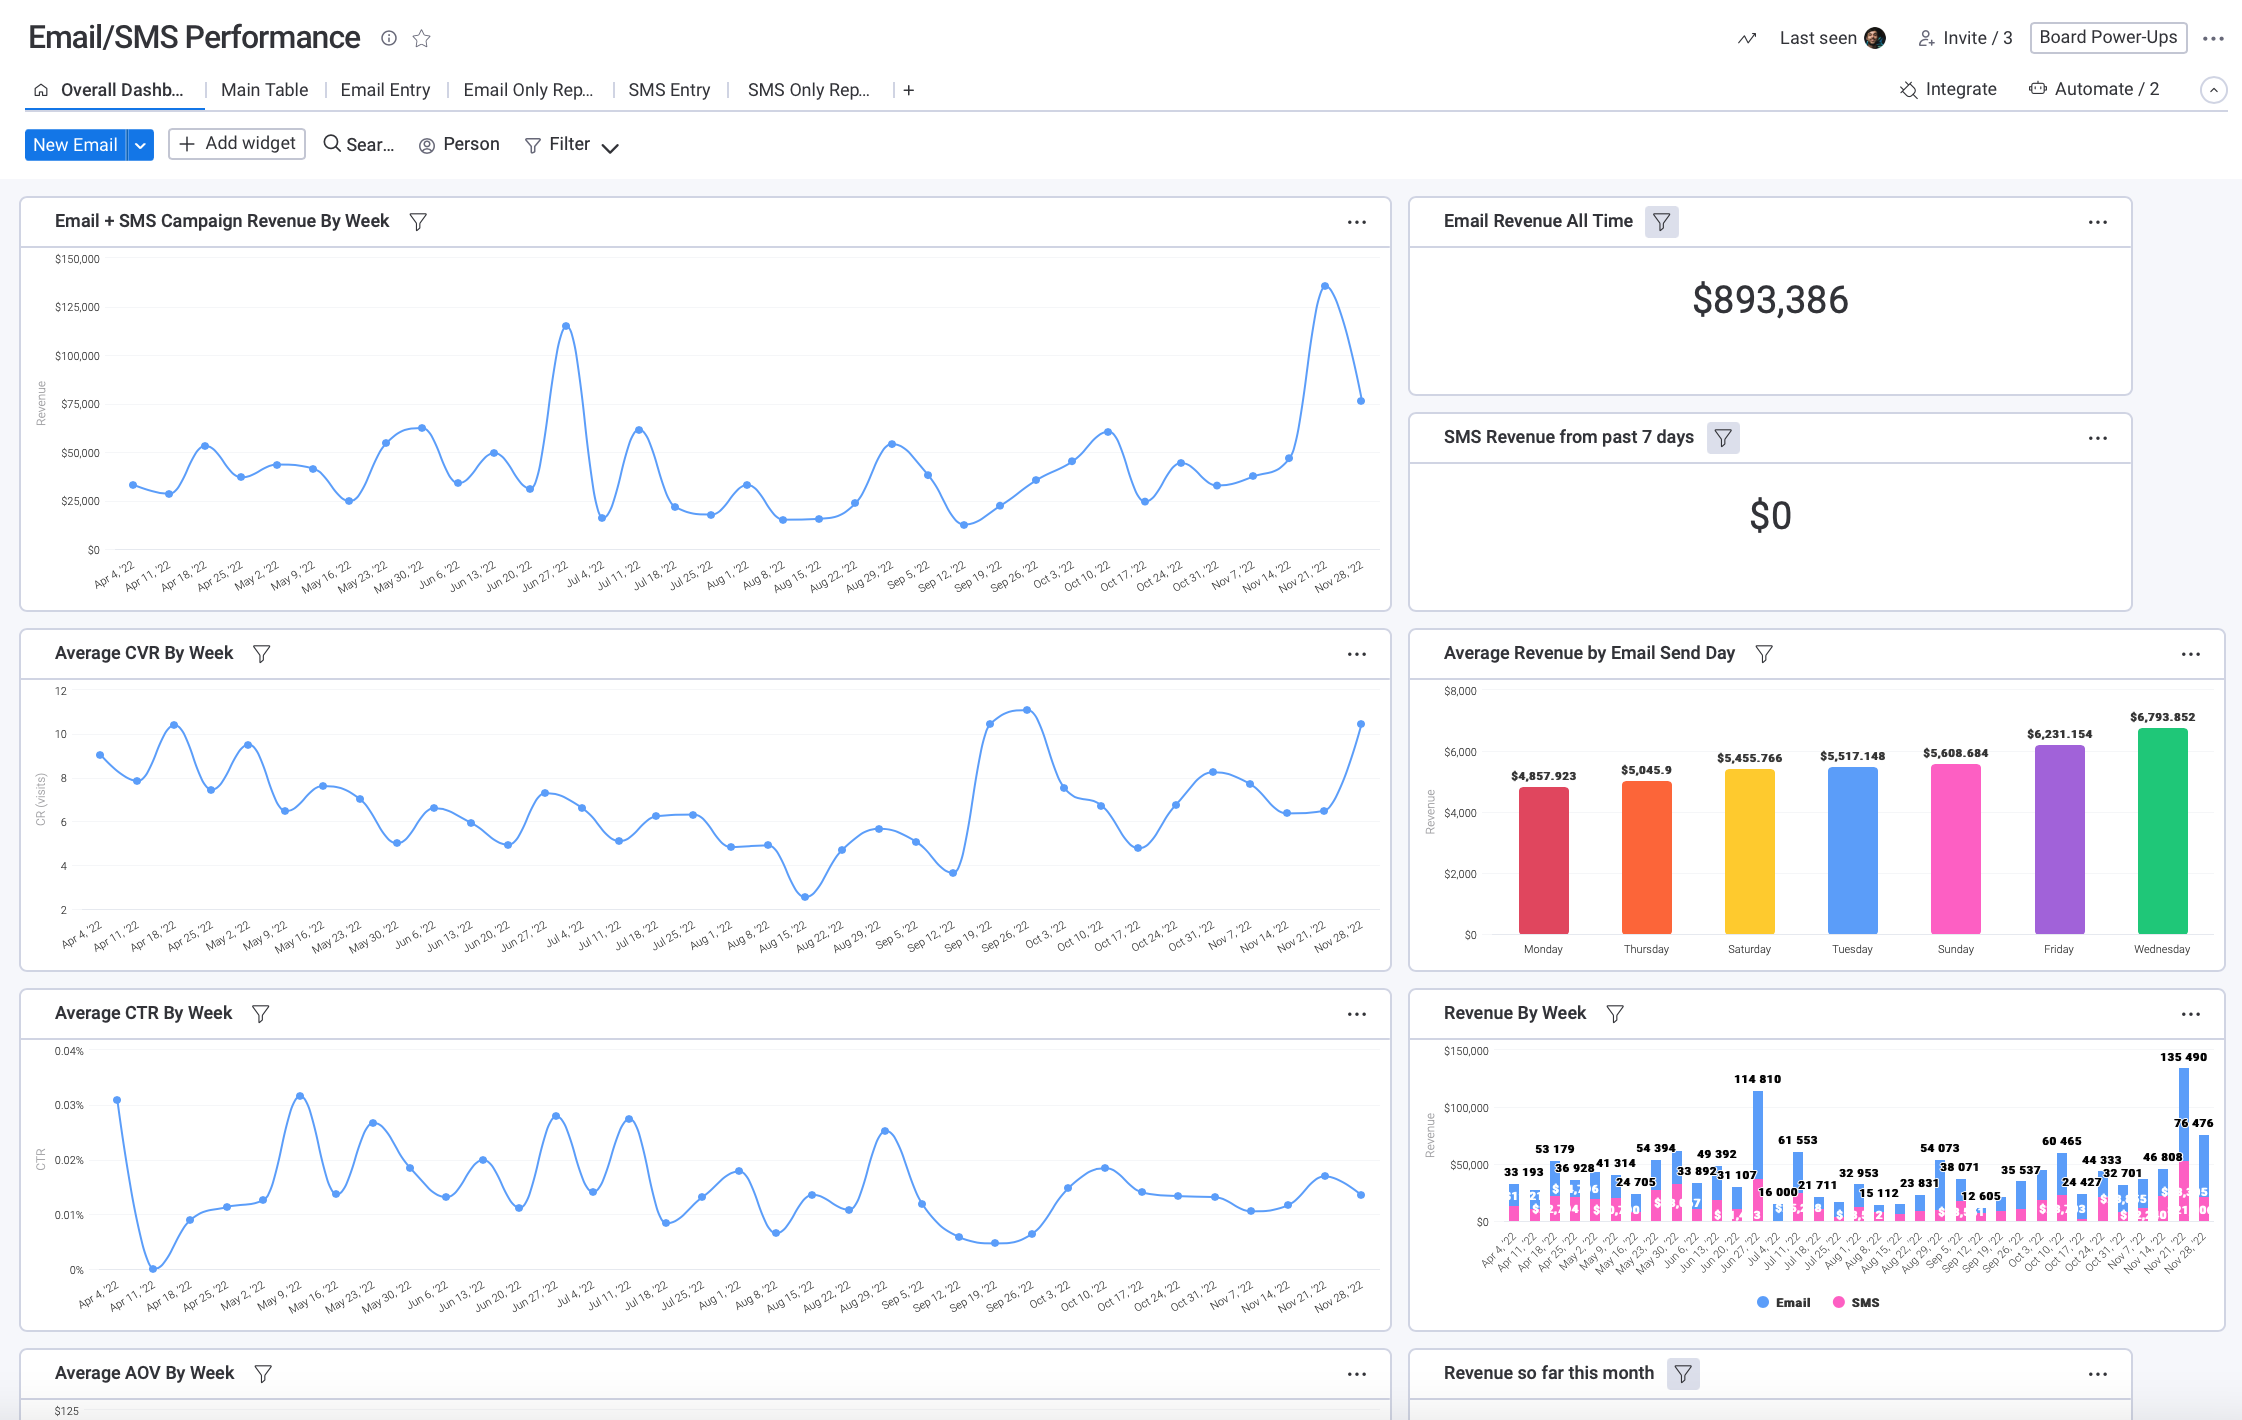2242x1420 pixels.
Task: Click the Search field in toolbar
Action: (x=359, y=145)
